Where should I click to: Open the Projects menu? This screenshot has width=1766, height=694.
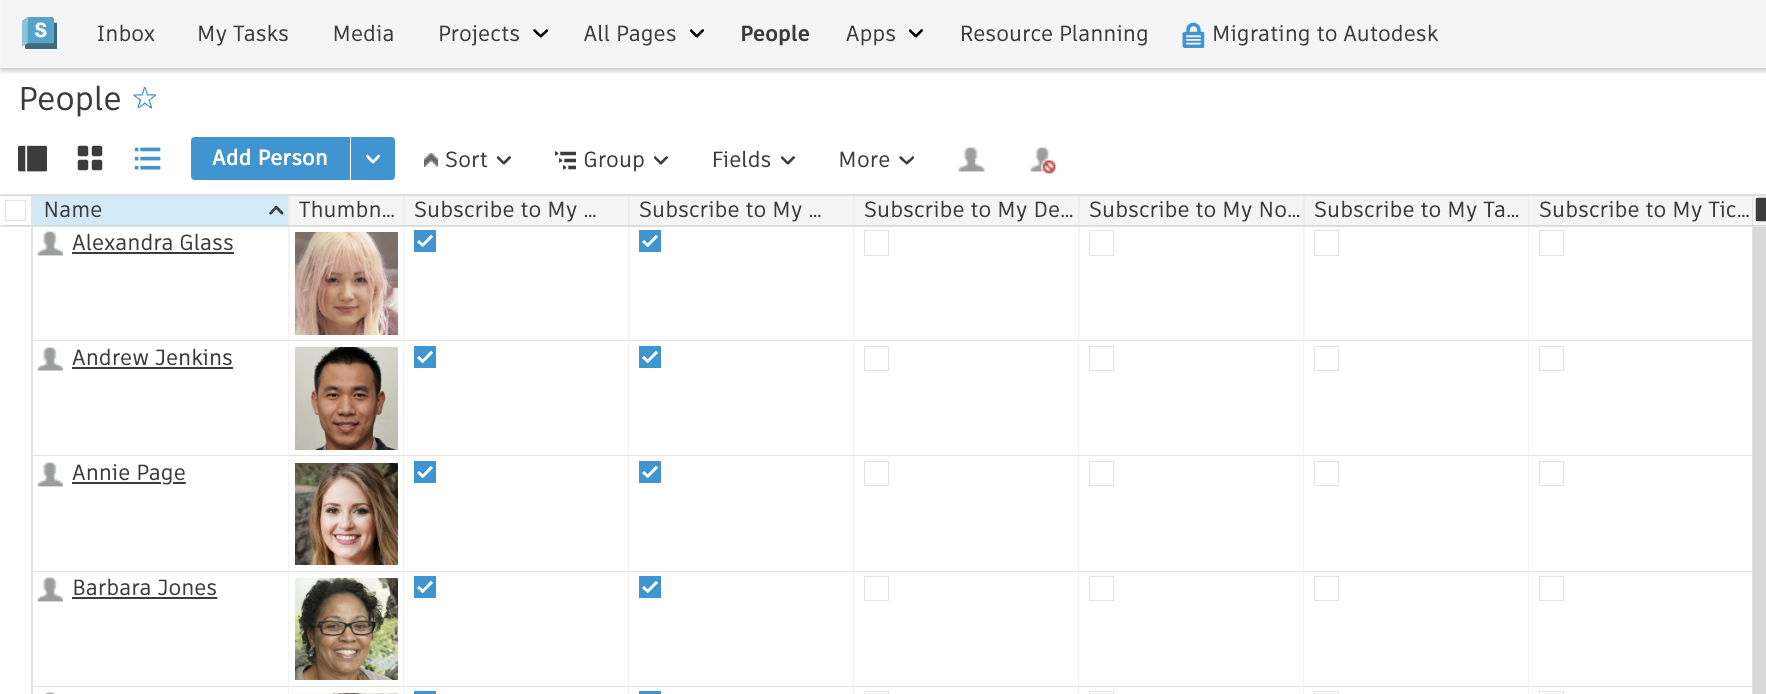click(493, 34)
